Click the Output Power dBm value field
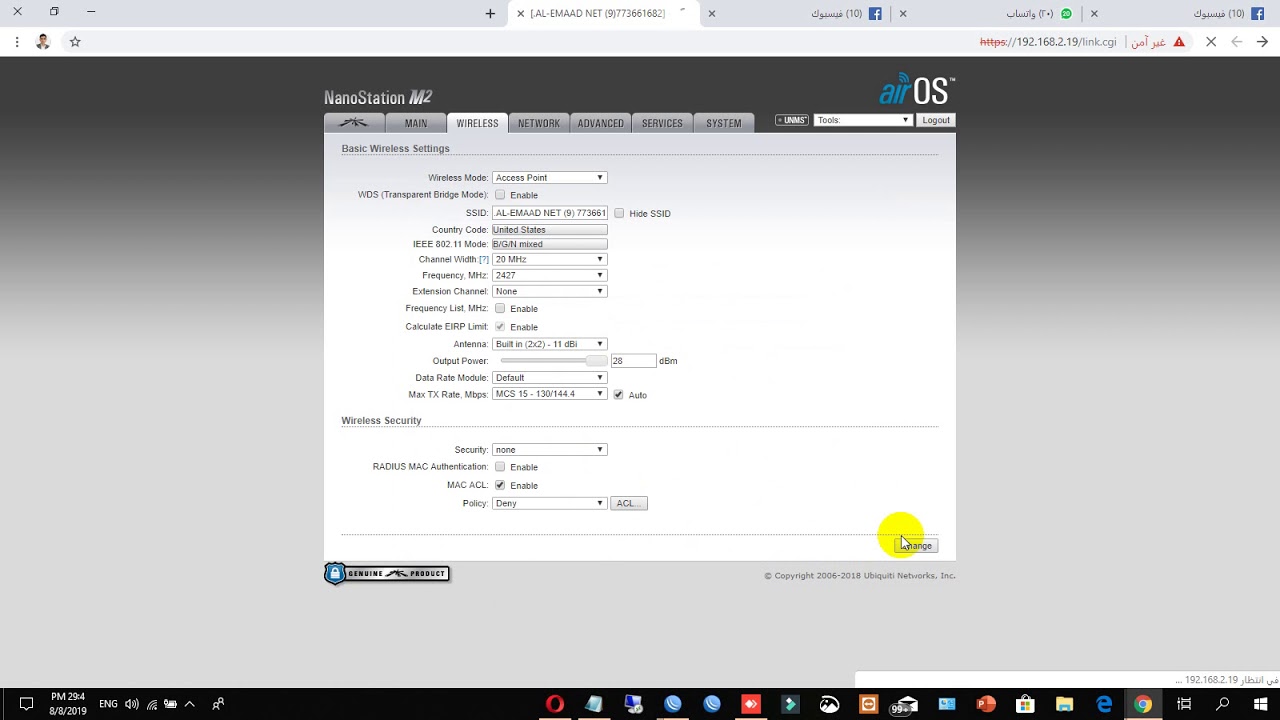The height and width of the screenshot is (720, 1280). pos(633,360)
